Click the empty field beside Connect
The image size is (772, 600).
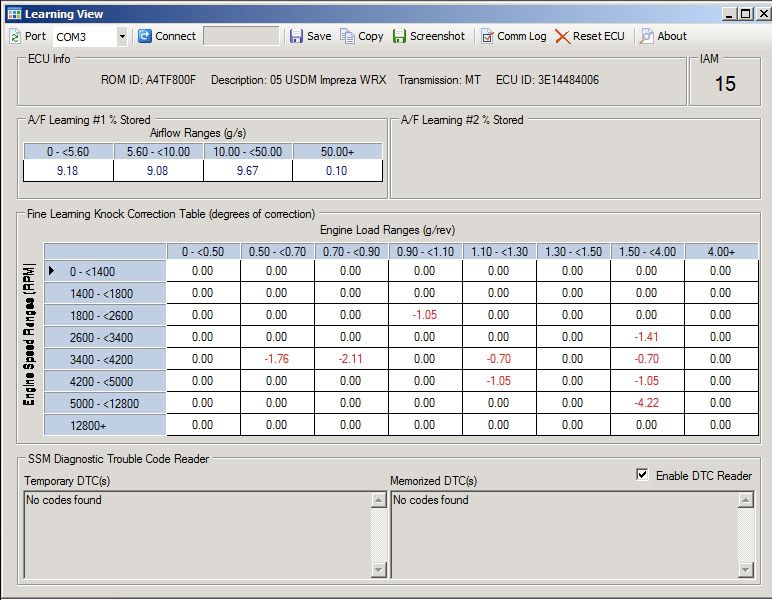(241, 36)
